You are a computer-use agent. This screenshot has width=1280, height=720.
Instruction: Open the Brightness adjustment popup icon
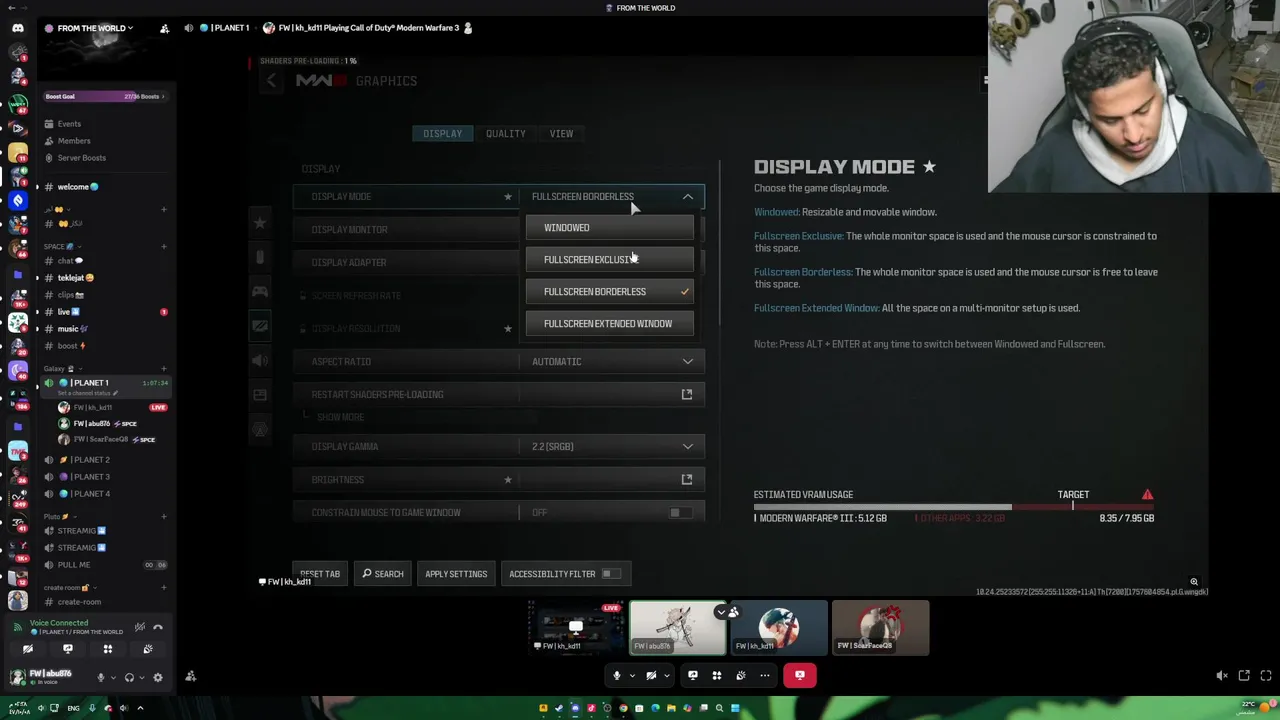point(687,479)
